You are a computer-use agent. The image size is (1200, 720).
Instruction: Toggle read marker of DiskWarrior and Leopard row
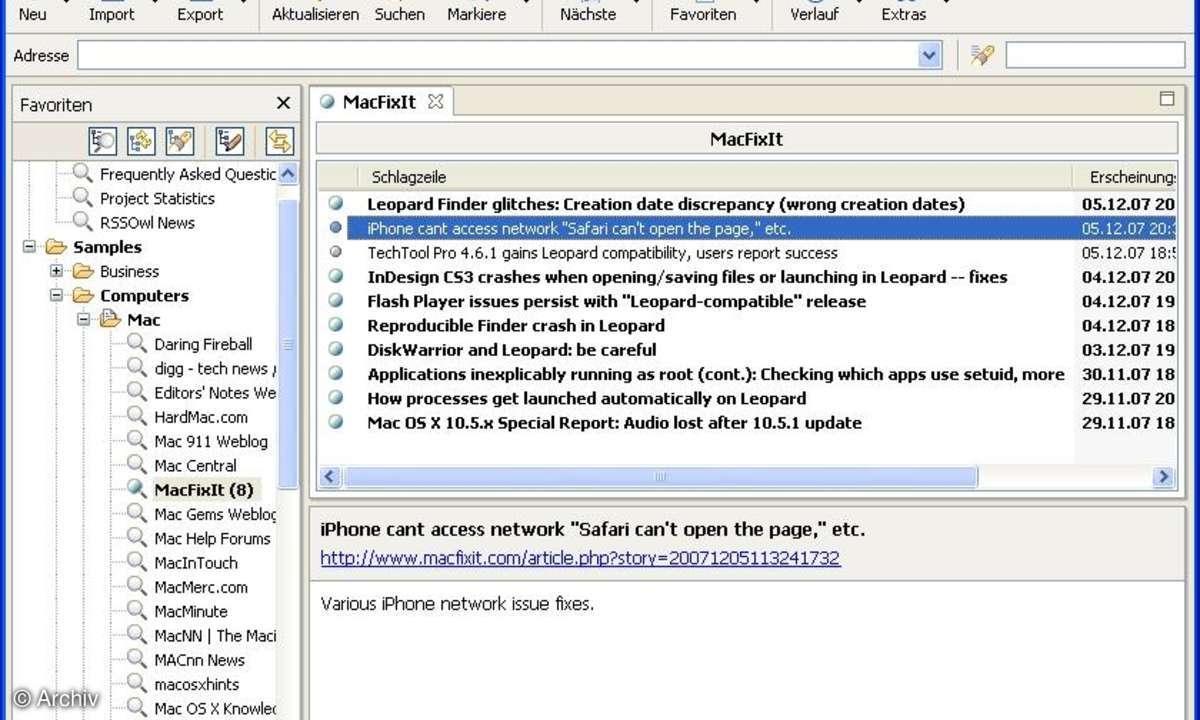coord(335,350)
